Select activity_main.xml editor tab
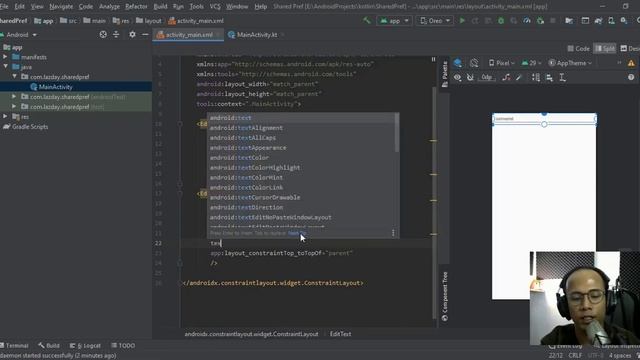640x360 pixels. click(x=188, y=35)
